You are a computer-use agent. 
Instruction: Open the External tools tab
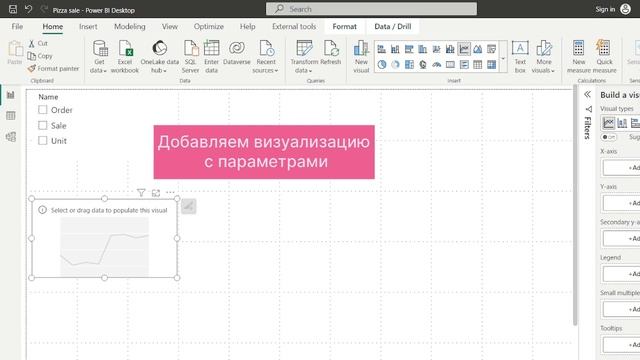(294, 27)
